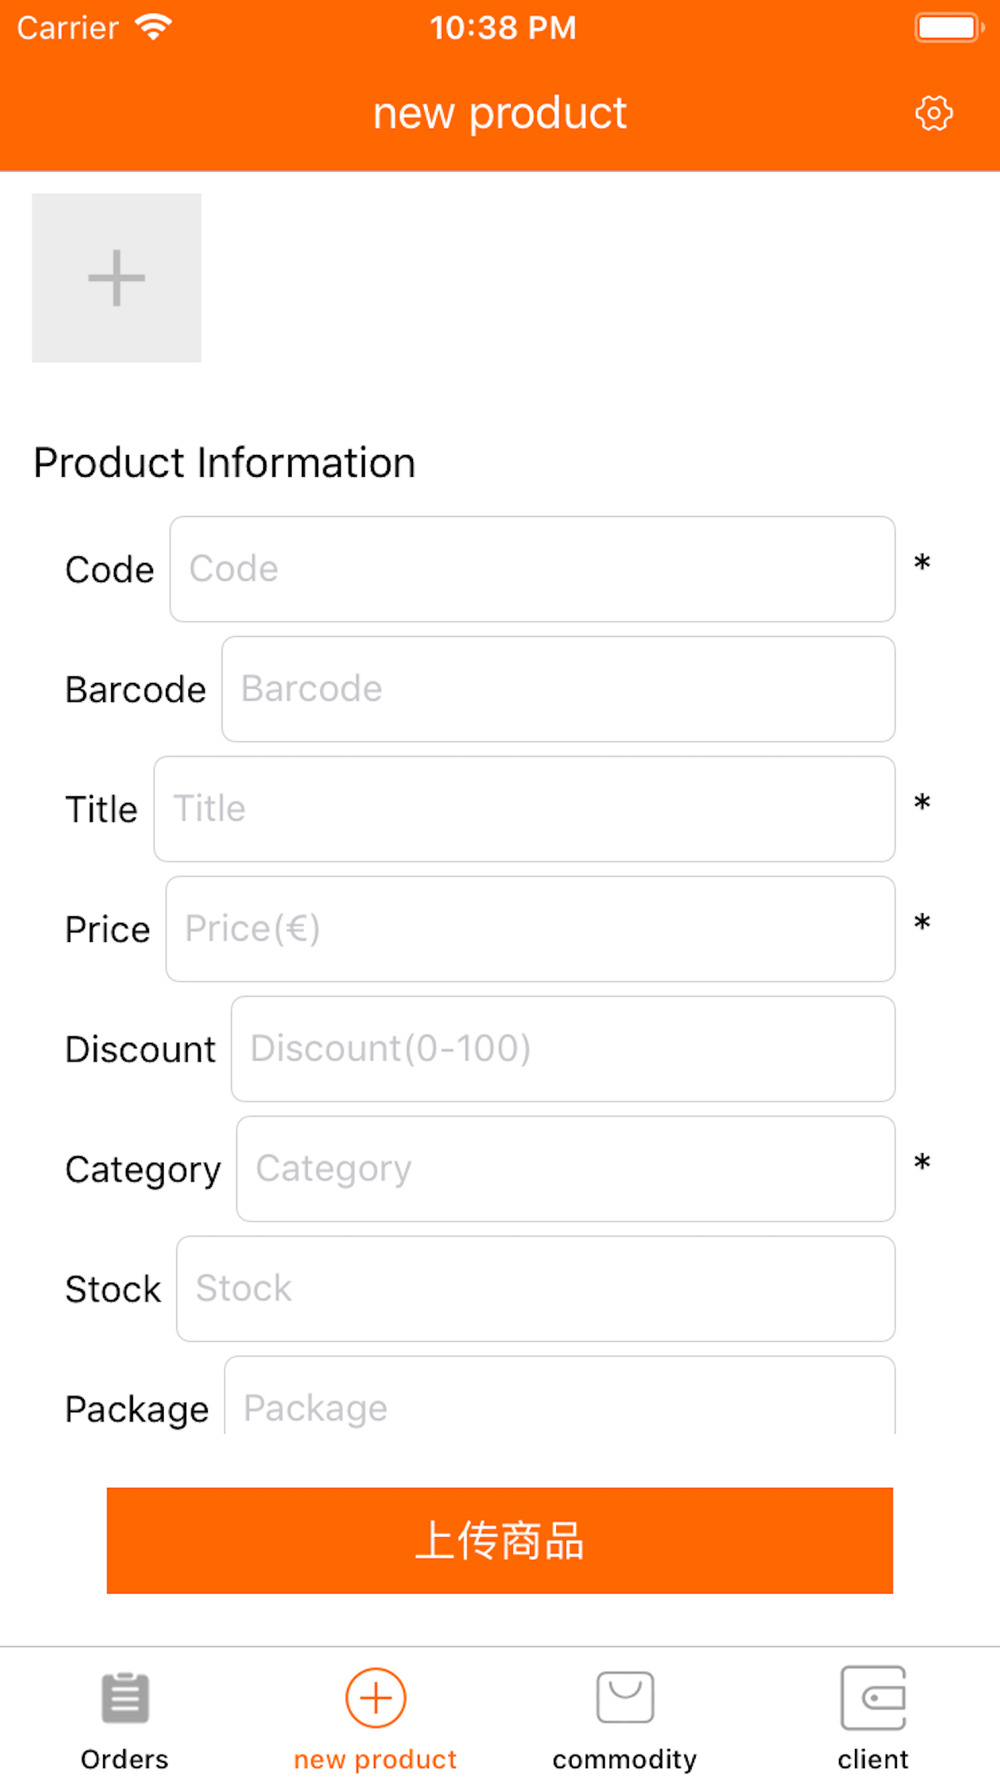This screenshot has height=1778, width=1000.
Task: Select the Discount(0-100) input field
Action: [x=563, y=1049]
